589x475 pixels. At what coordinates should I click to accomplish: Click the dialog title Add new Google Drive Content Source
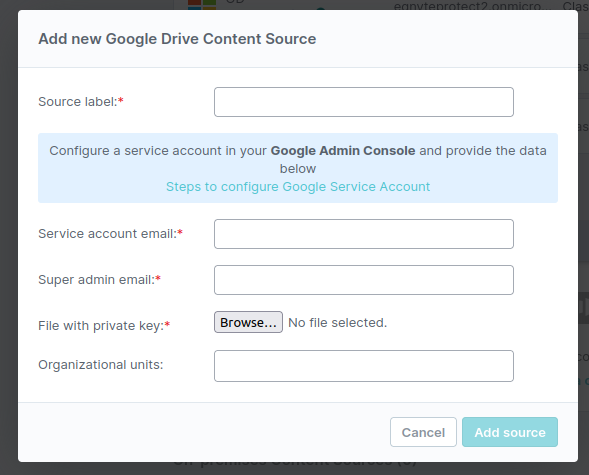click(x=177, y=39)
